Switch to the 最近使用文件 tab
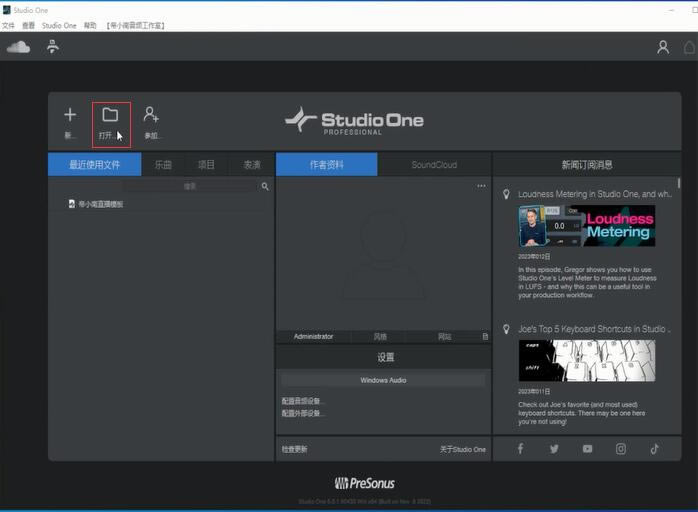This screenshot has width=698, height=512. point(94,165)
